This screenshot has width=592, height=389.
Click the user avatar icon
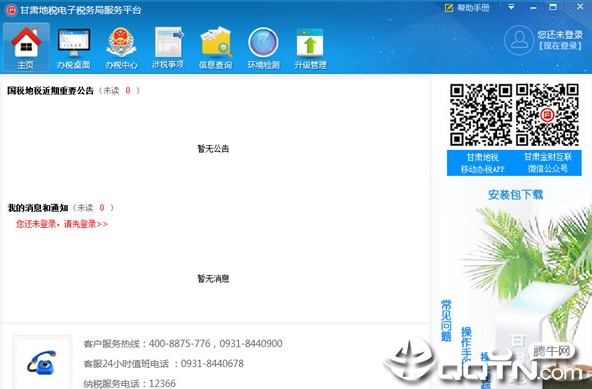(x=519, y=40)
